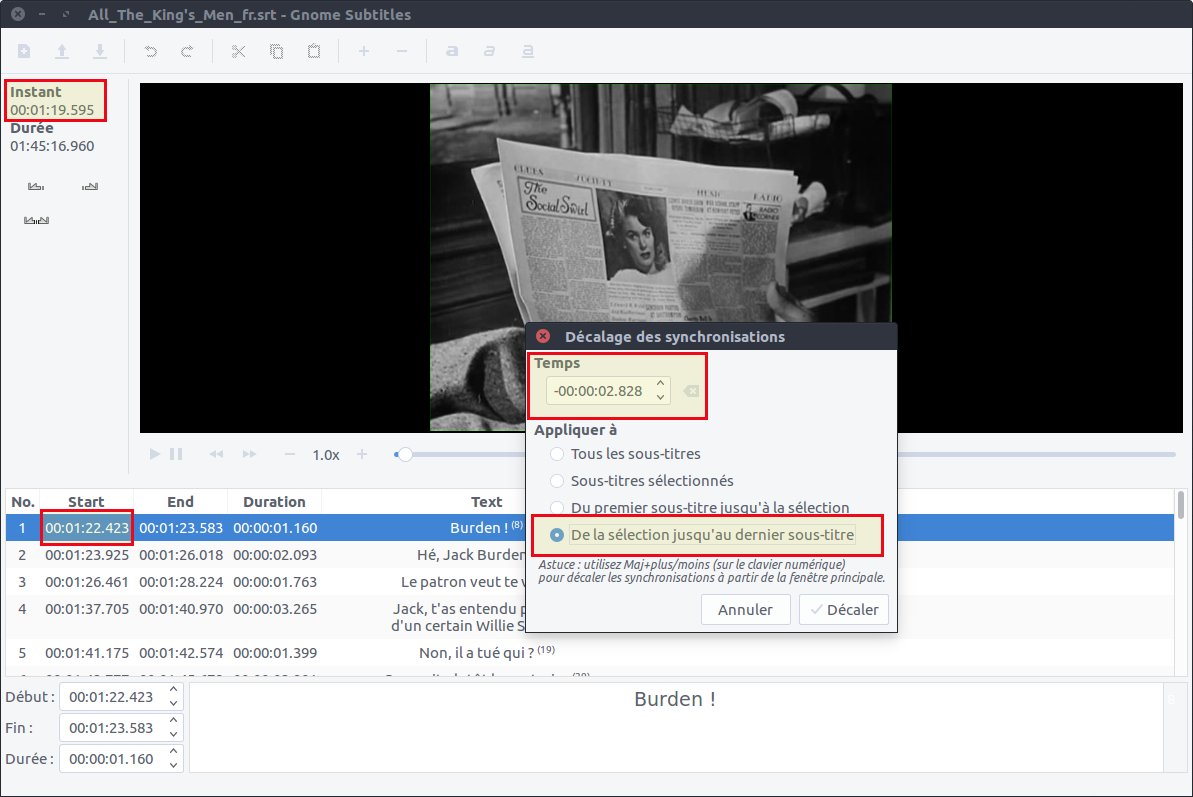This screenshot has width=1193, height=797.
Task: Copy selected subtitle via toolbar icon
Action: (x=276, y=51)
